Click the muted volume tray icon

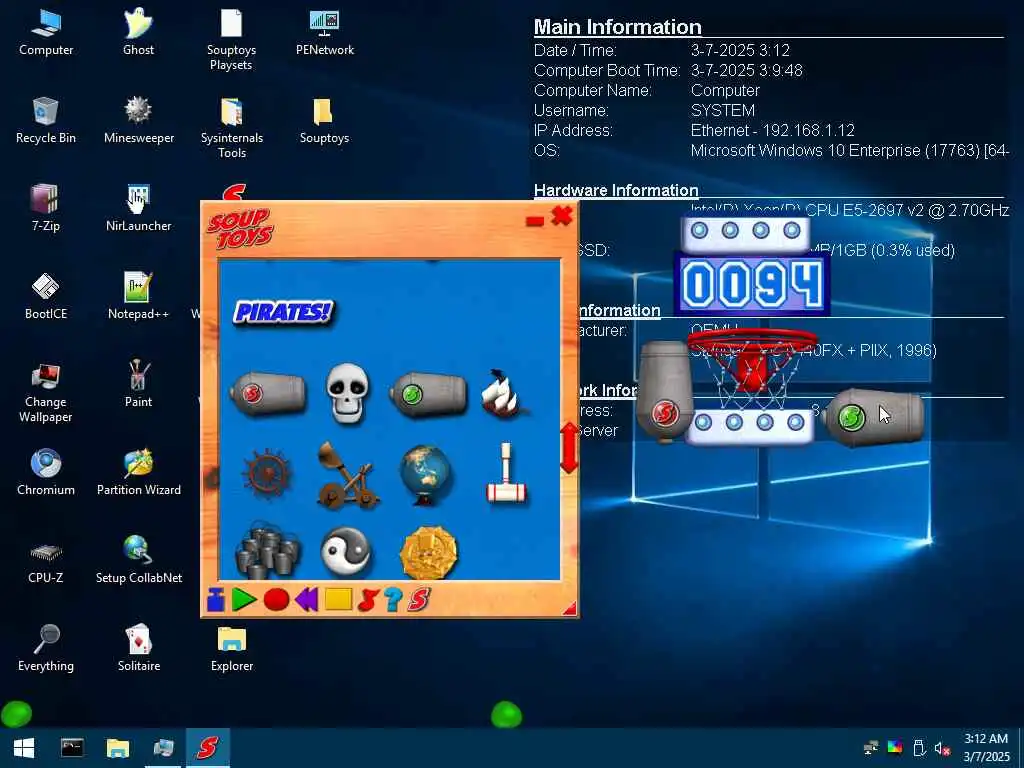click(941, 748)
